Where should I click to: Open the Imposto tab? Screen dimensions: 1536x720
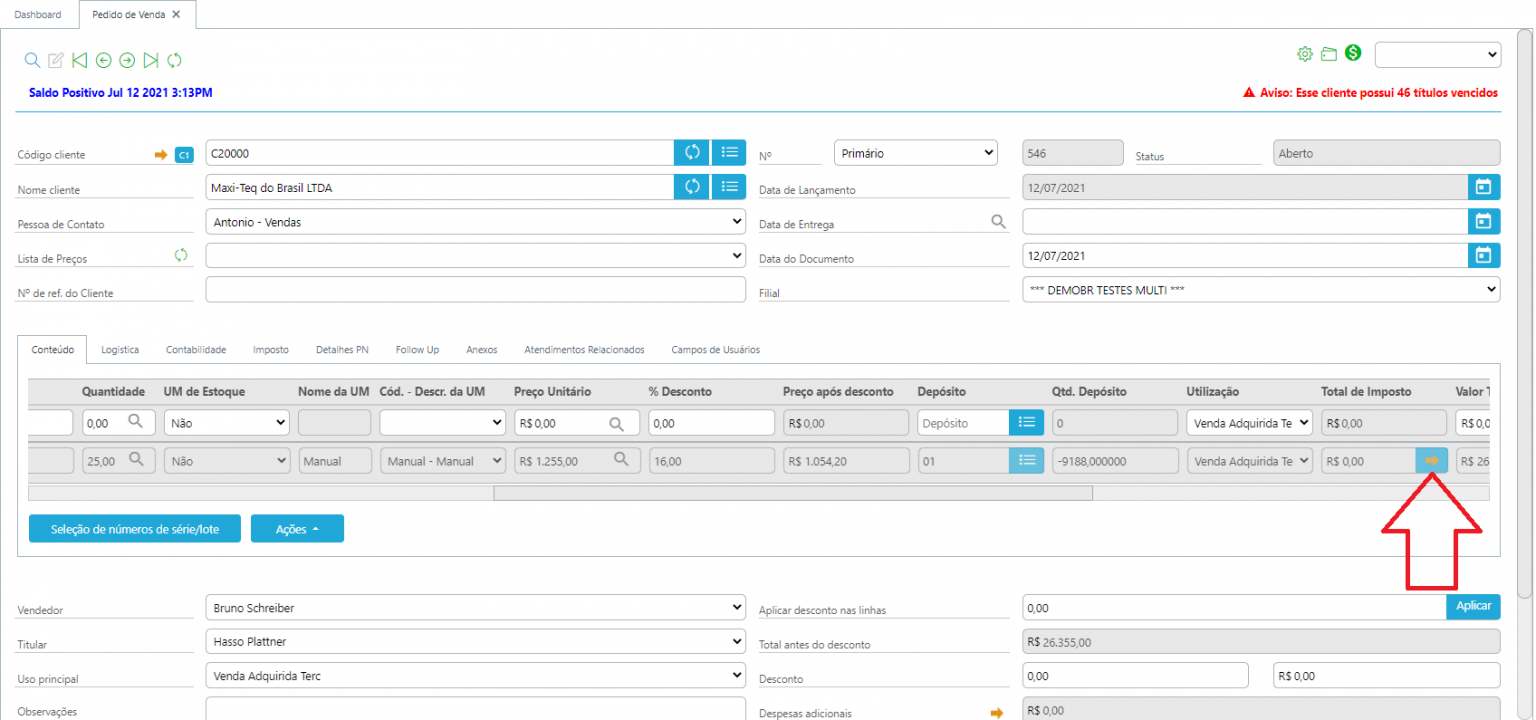pos(271,350)
